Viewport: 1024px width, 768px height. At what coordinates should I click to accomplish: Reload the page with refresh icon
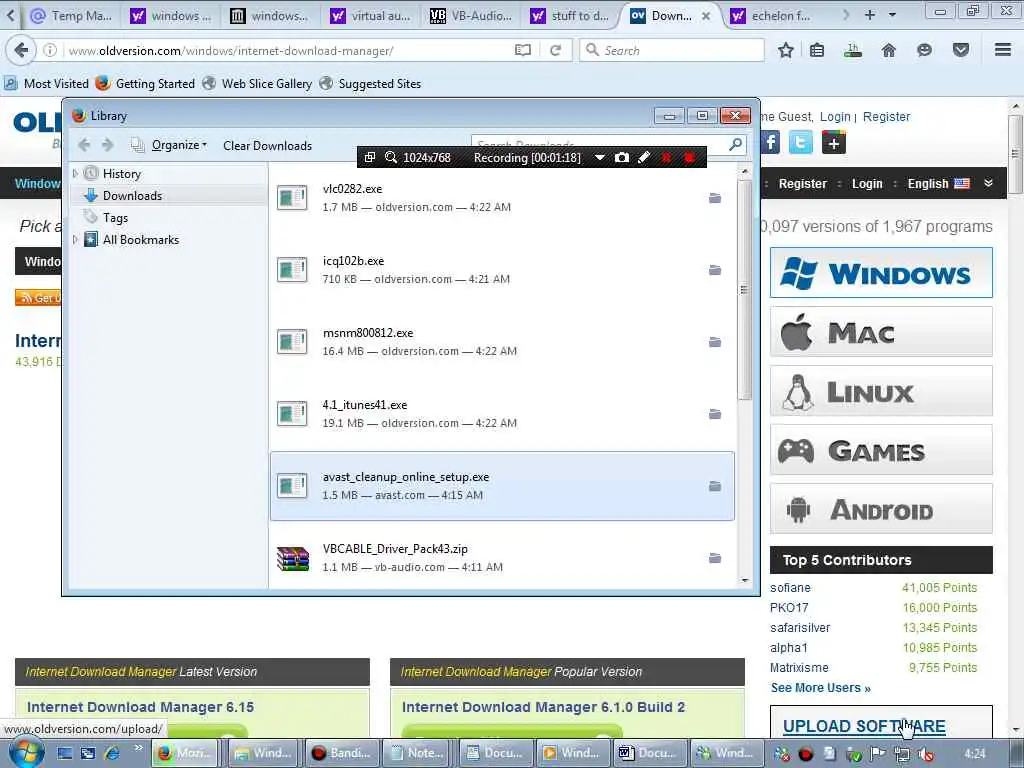tap(556, 50)
